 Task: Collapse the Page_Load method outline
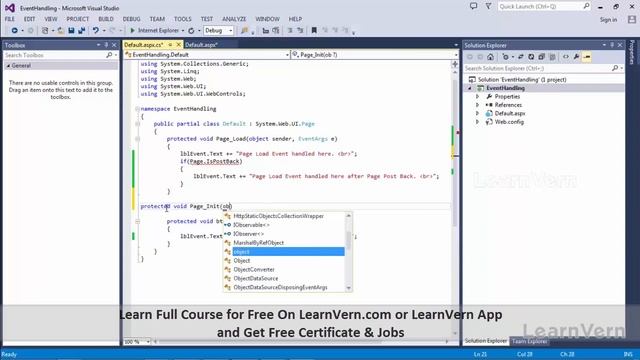138,139
